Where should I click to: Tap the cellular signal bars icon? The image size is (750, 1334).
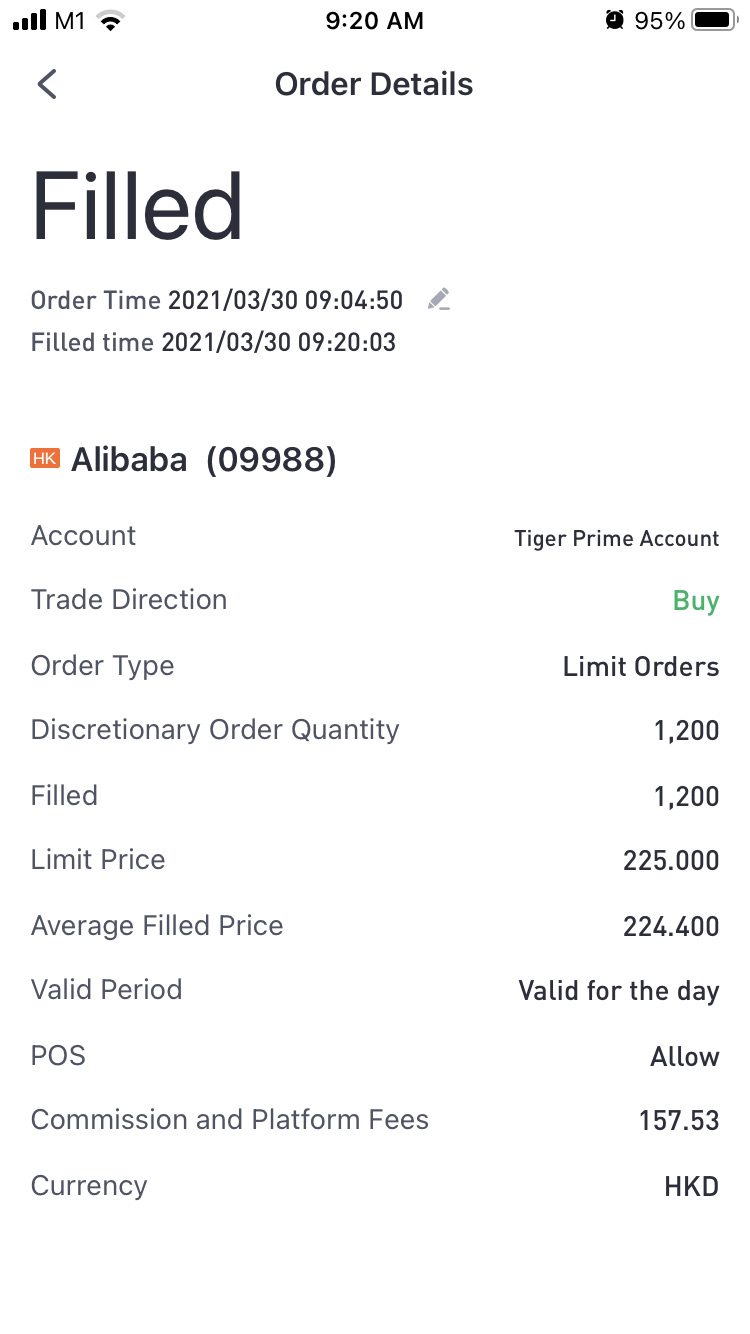pos(30,21)
